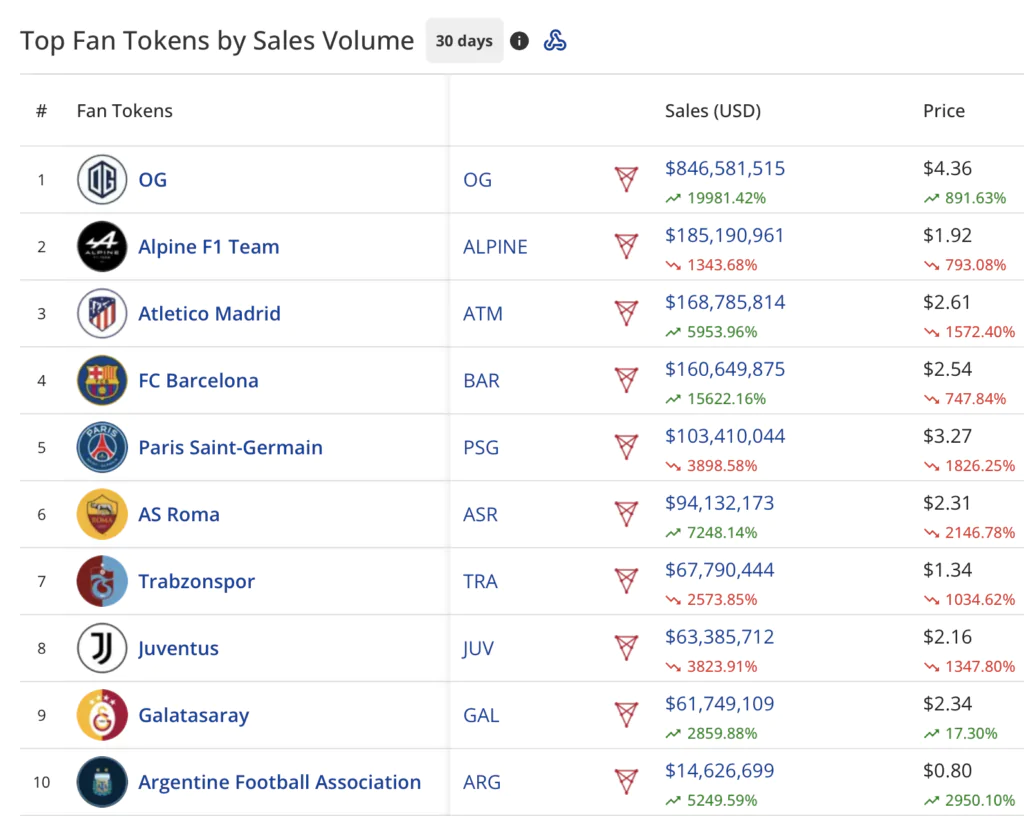Click the Fan Tokens column header
The height and width of the screenshot is (816, 1024).
click(124, 111)
